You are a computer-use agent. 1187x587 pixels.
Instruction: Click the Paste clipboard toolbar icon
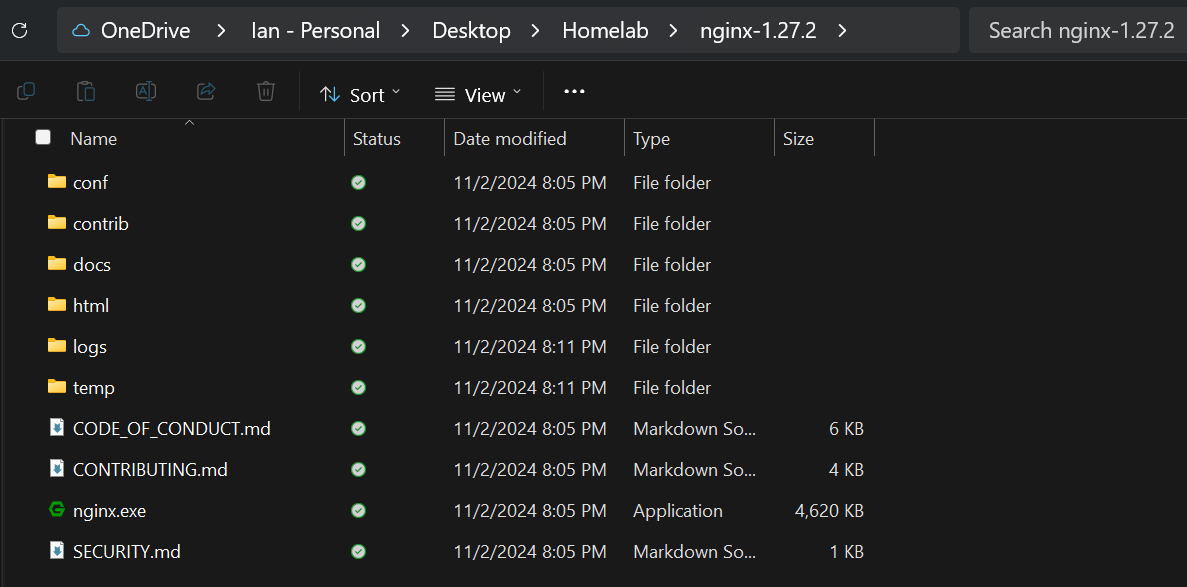[x=86, y=92]
